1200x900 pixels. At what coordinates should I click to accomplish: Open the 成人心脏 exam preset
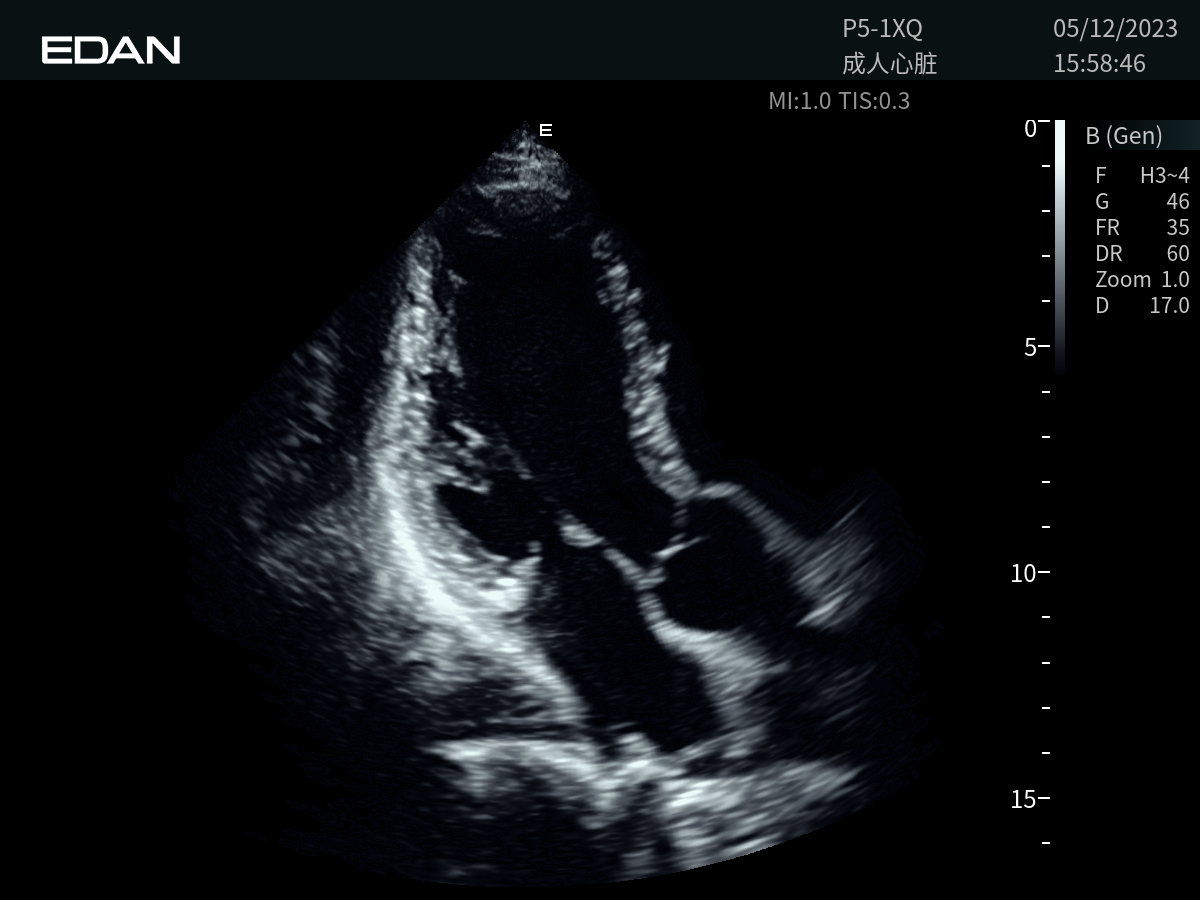[x=889, y=64]
